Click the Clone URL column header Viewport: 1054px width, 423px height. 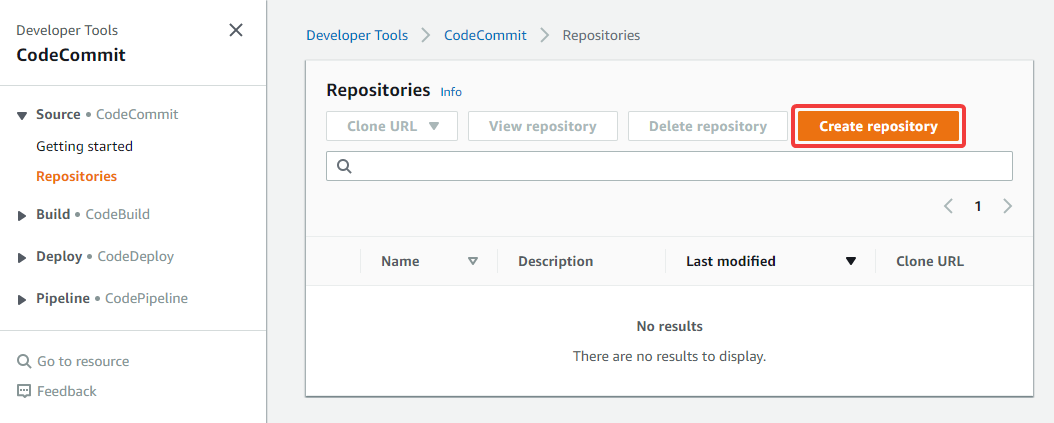coord(930,261)
